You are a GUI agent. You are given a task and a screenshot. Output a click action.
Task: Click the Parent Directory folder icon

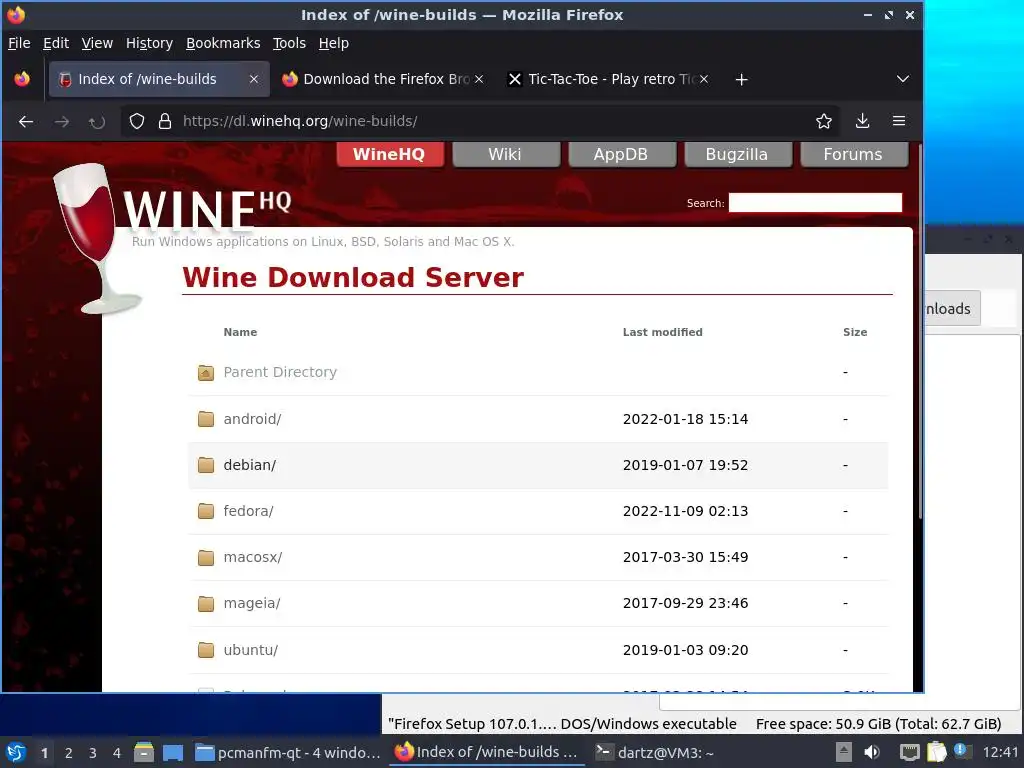point(206,372)
